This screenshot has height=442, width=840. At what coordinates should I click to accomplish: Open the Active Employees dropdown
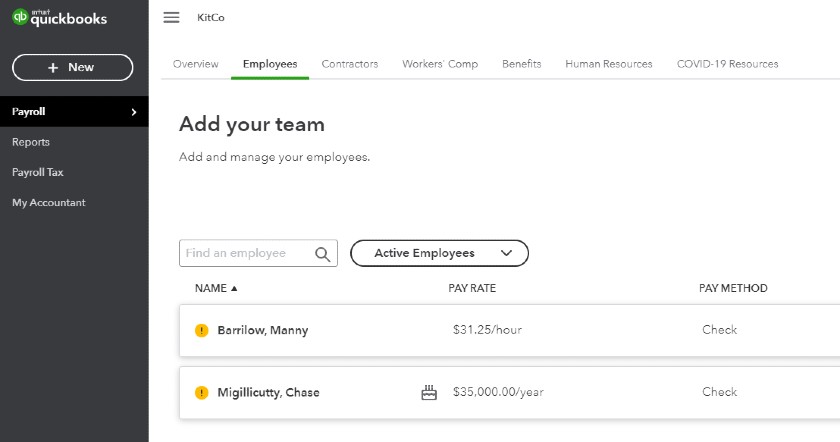[x=439, y=253]
